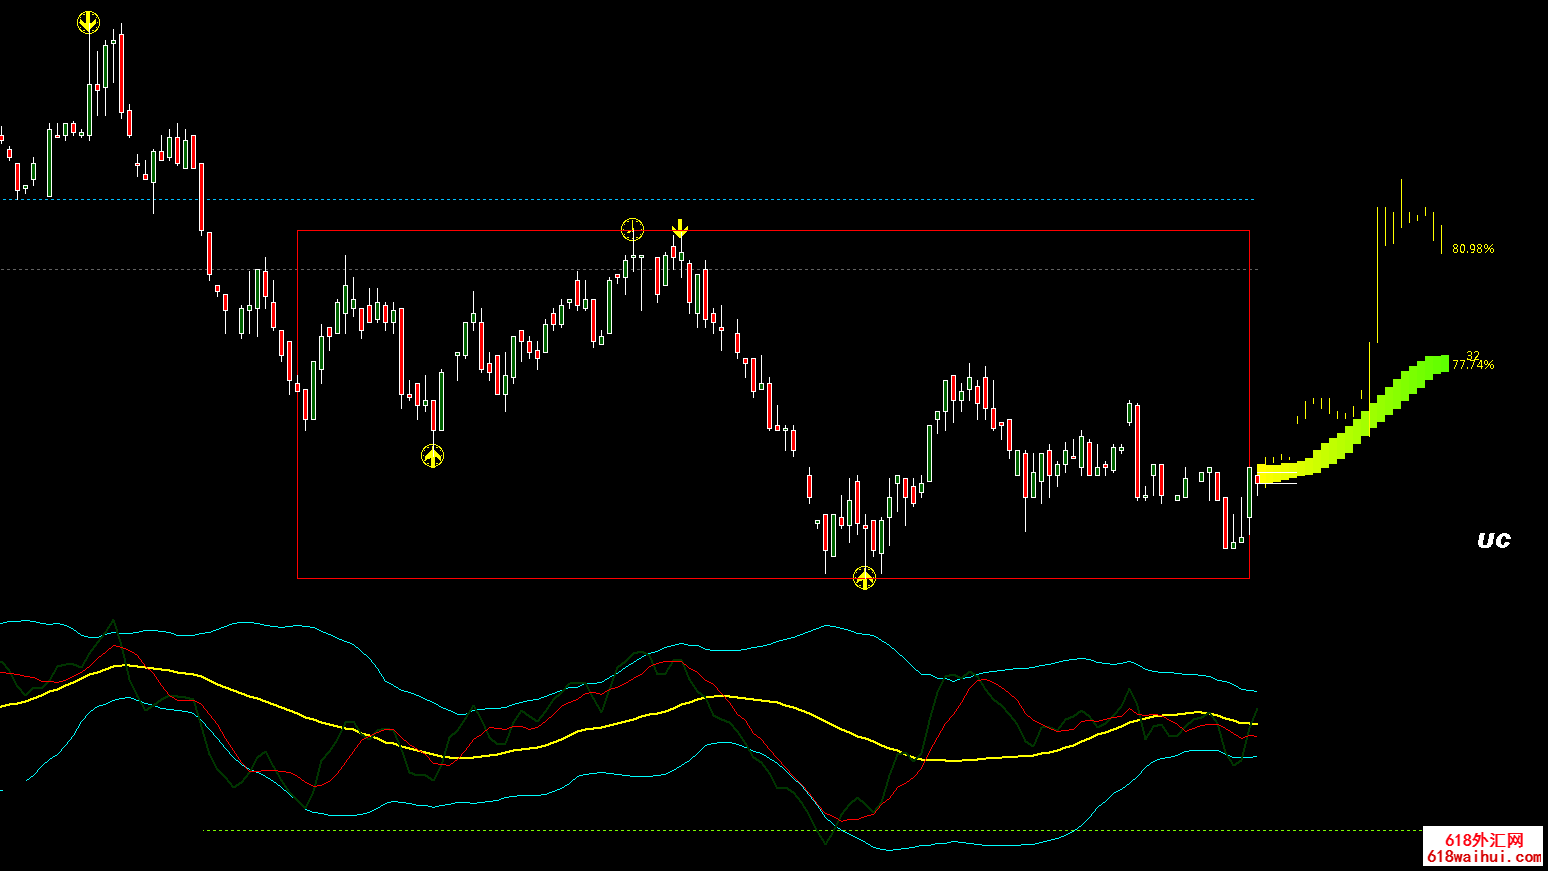Click the bottom-right corner of the red rectangle
Viewport: 1548px width, 871px height.
pyautogui.click(x=1249, y=578)
